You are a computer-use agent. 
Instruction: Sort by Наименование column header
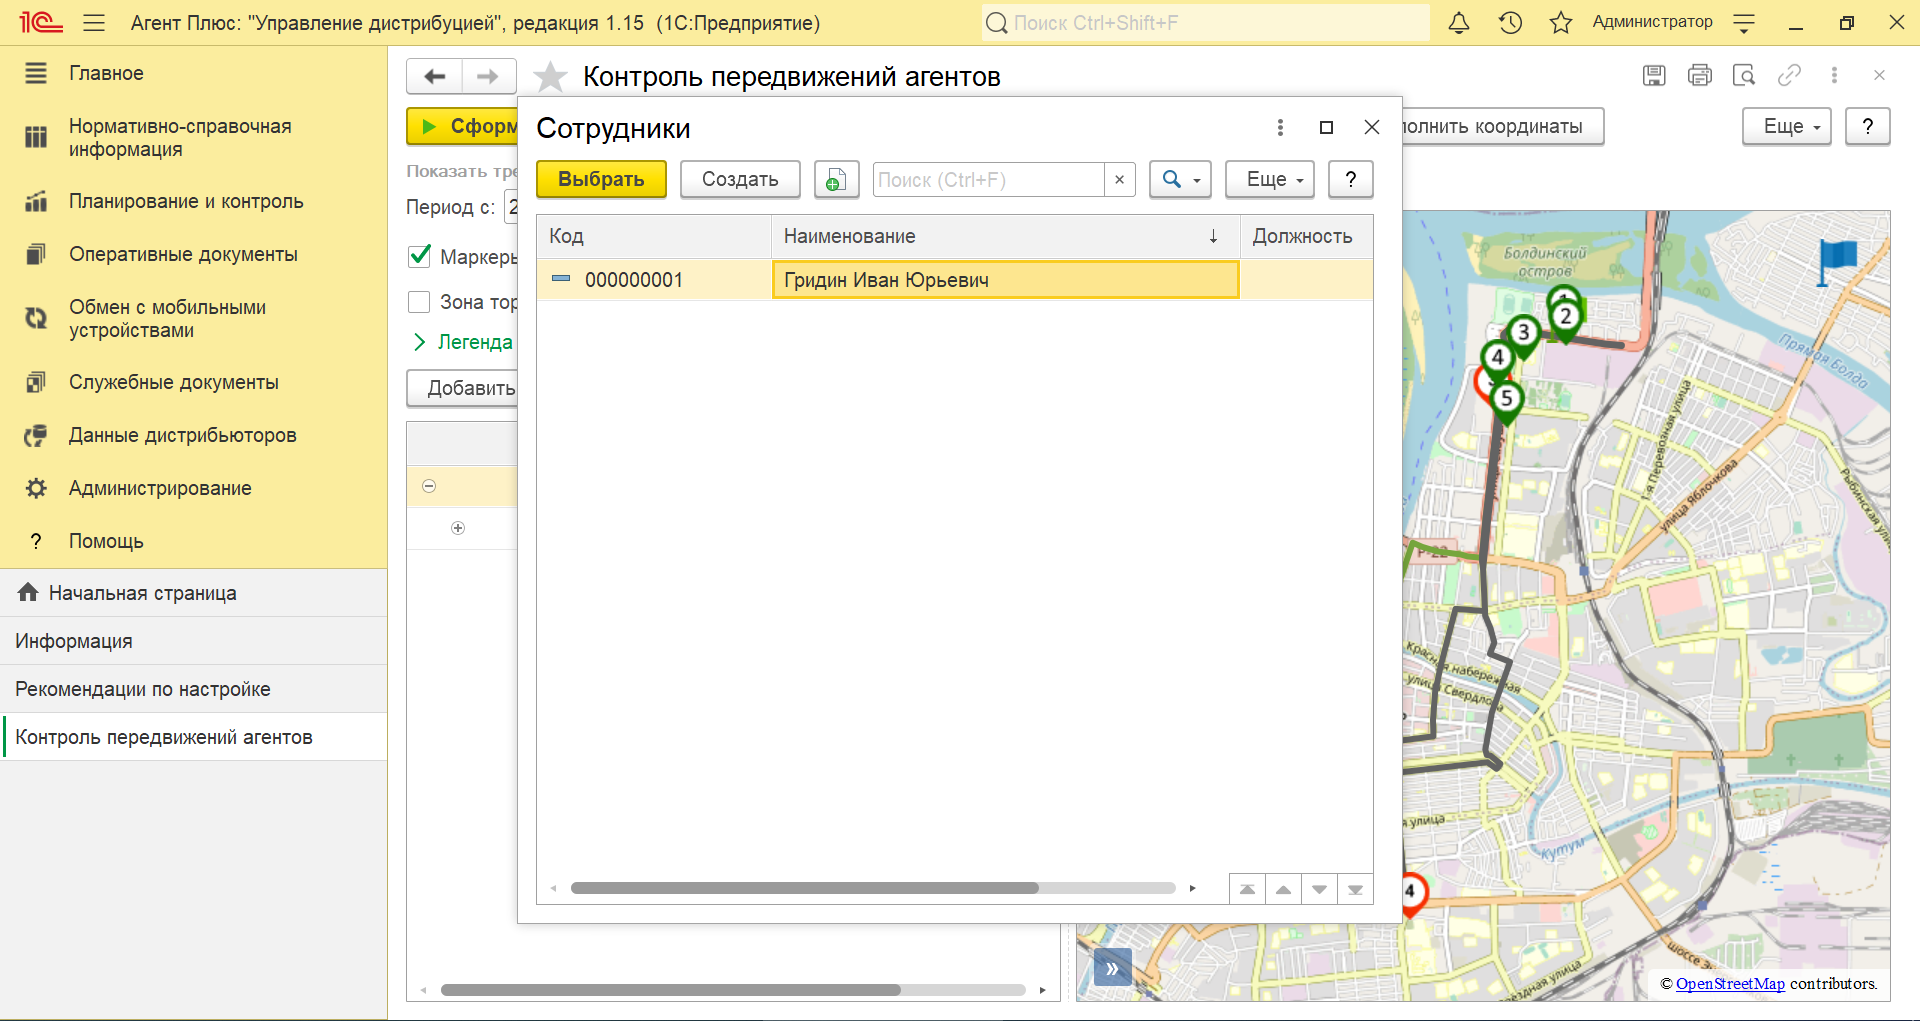[1005, 236]
